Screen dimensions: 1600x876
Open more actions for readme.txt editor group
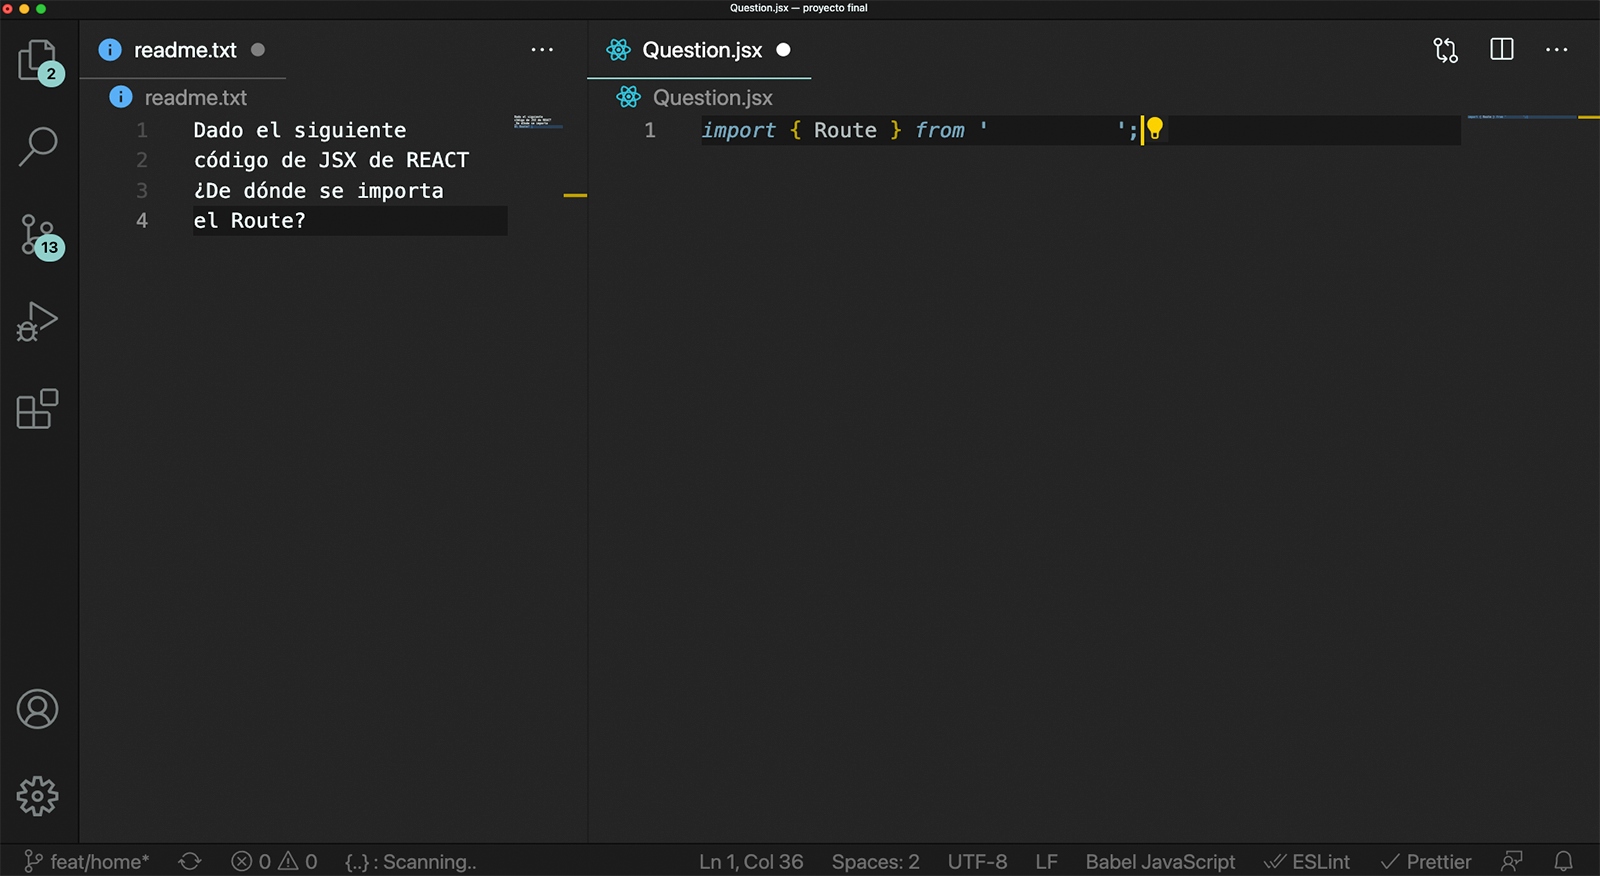coord(542,50)
